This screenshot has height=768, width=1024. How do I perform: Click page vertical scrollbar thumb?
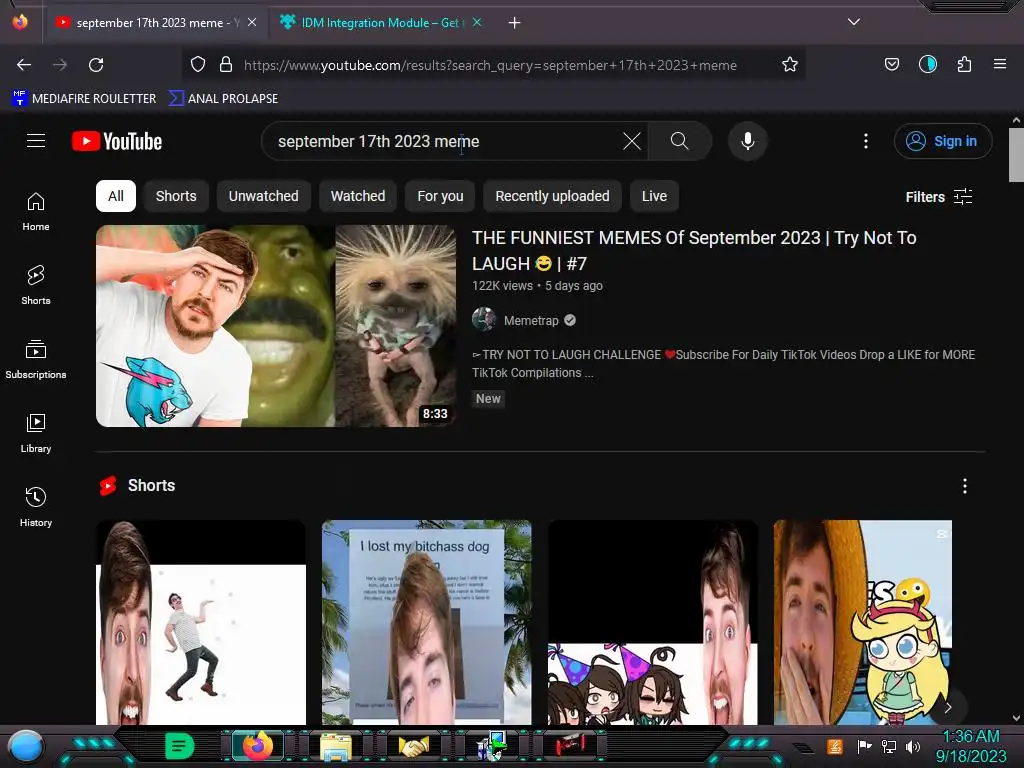(x=1016, y=155)
